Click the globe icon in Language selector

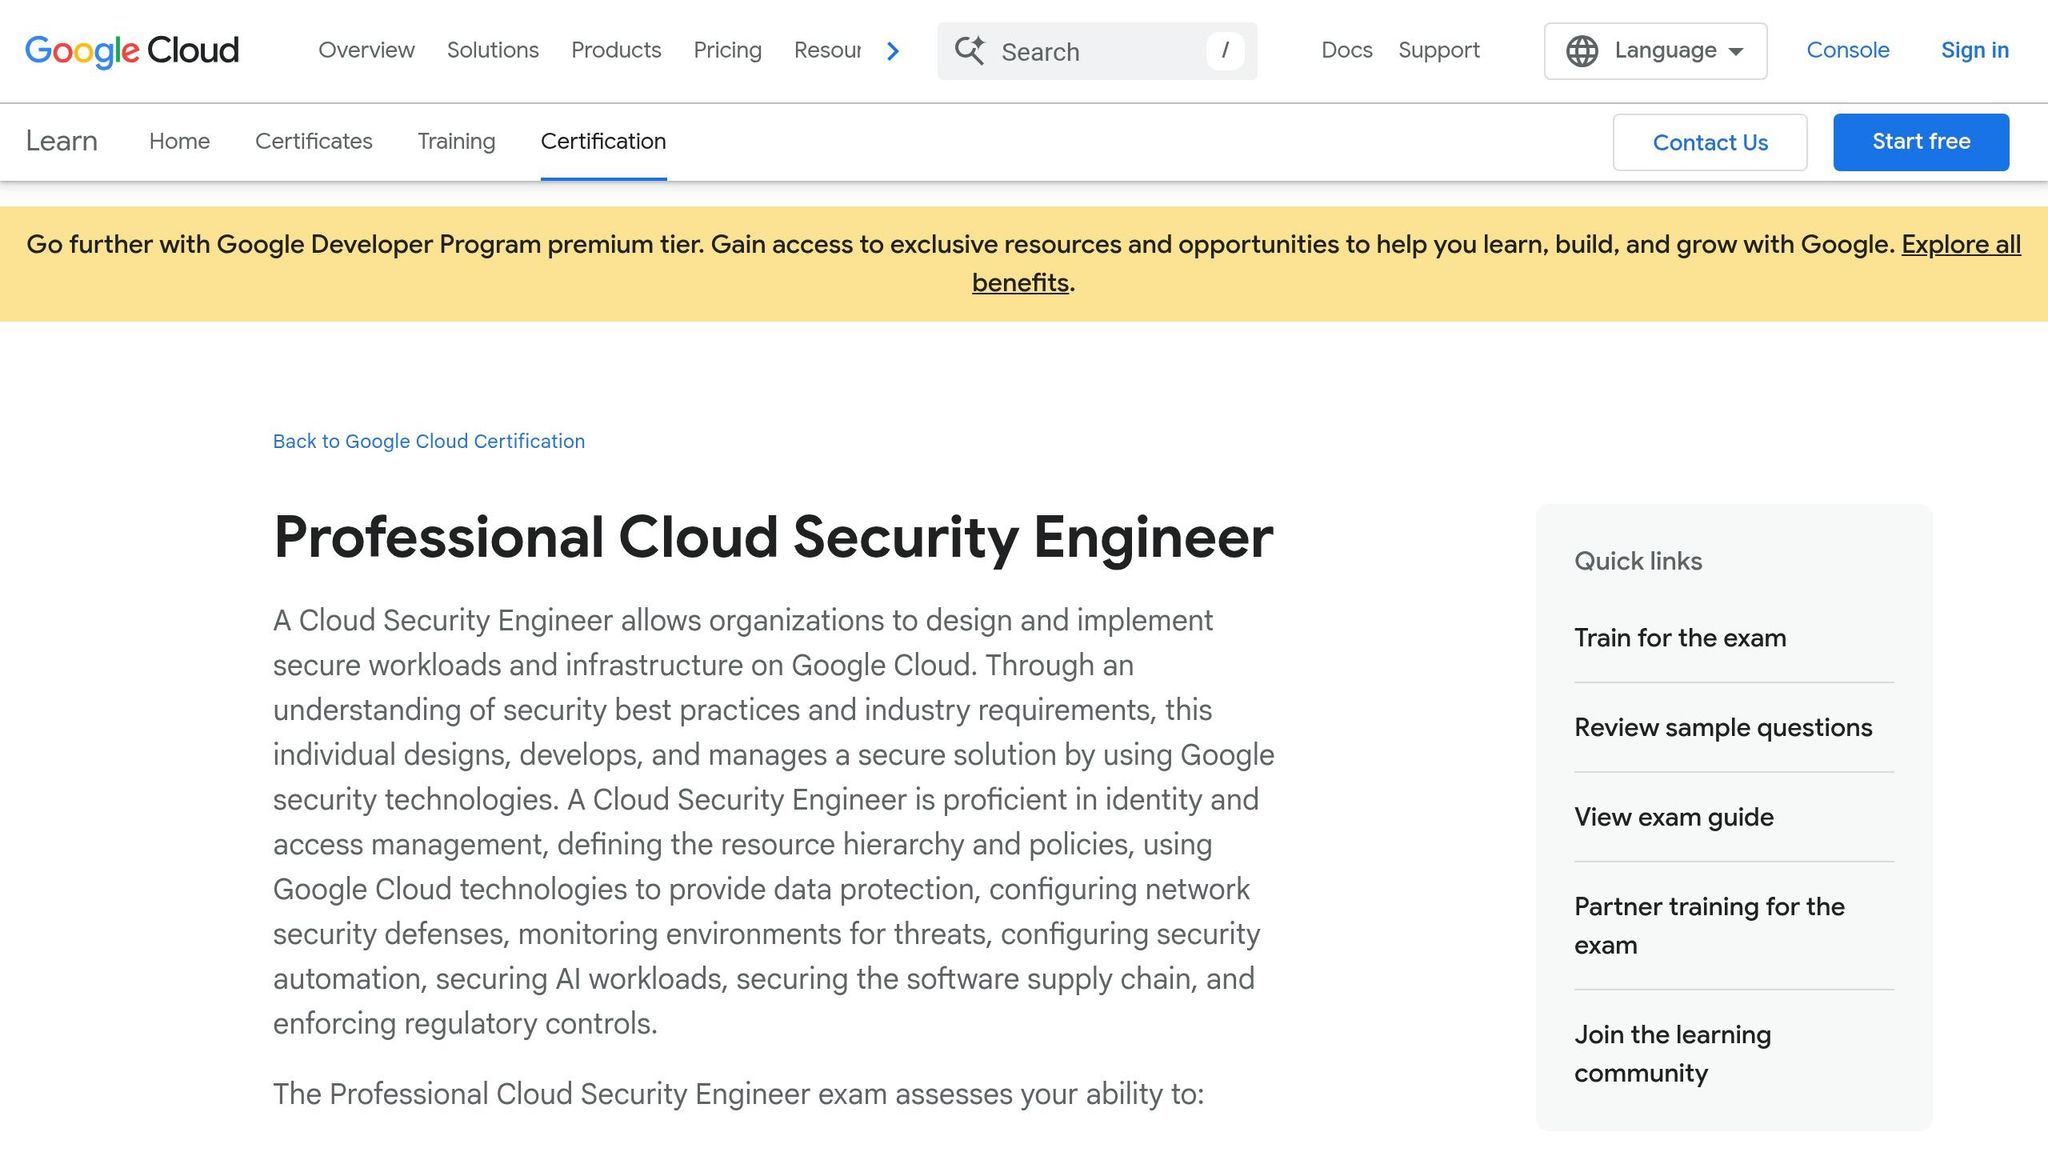click(x=1582, y=51)
